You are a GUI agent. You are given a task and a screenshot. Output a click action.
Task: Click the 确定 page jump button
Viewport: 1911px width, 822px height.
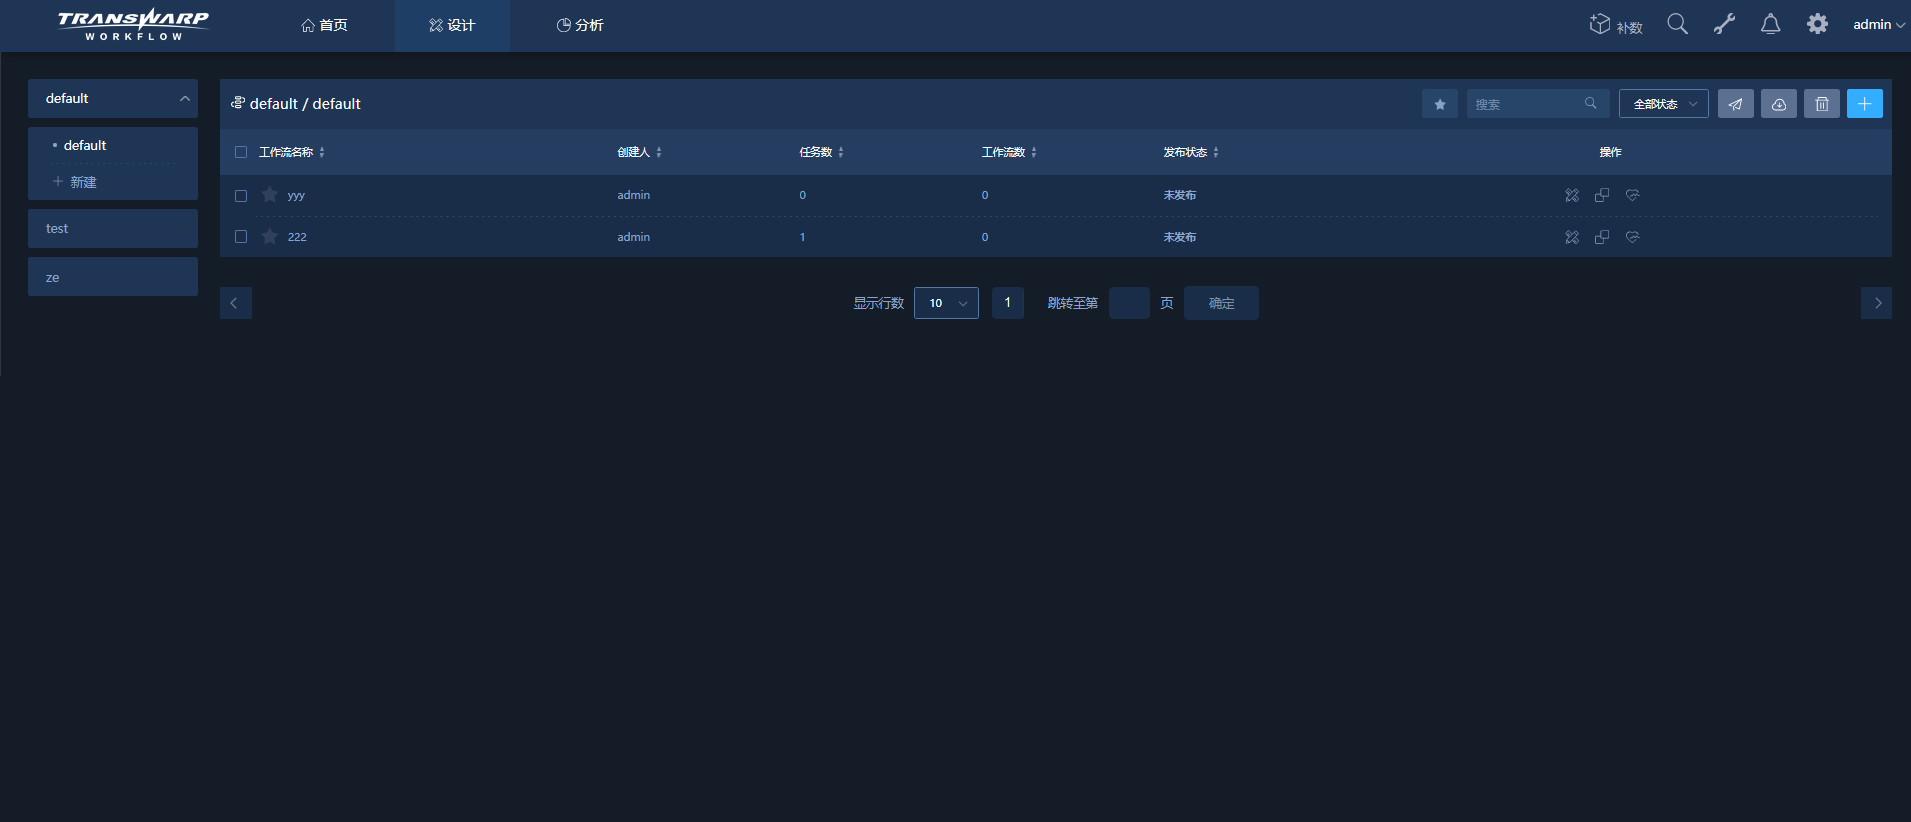[1221, 303]
